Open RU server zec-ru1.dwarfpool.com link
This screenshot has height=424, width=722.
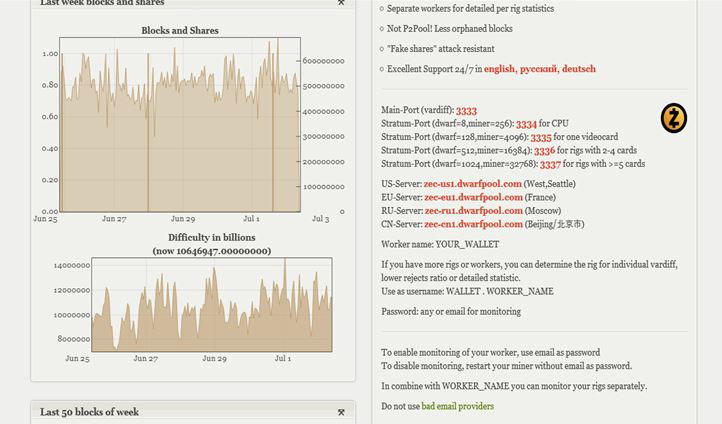pos(473,211)
